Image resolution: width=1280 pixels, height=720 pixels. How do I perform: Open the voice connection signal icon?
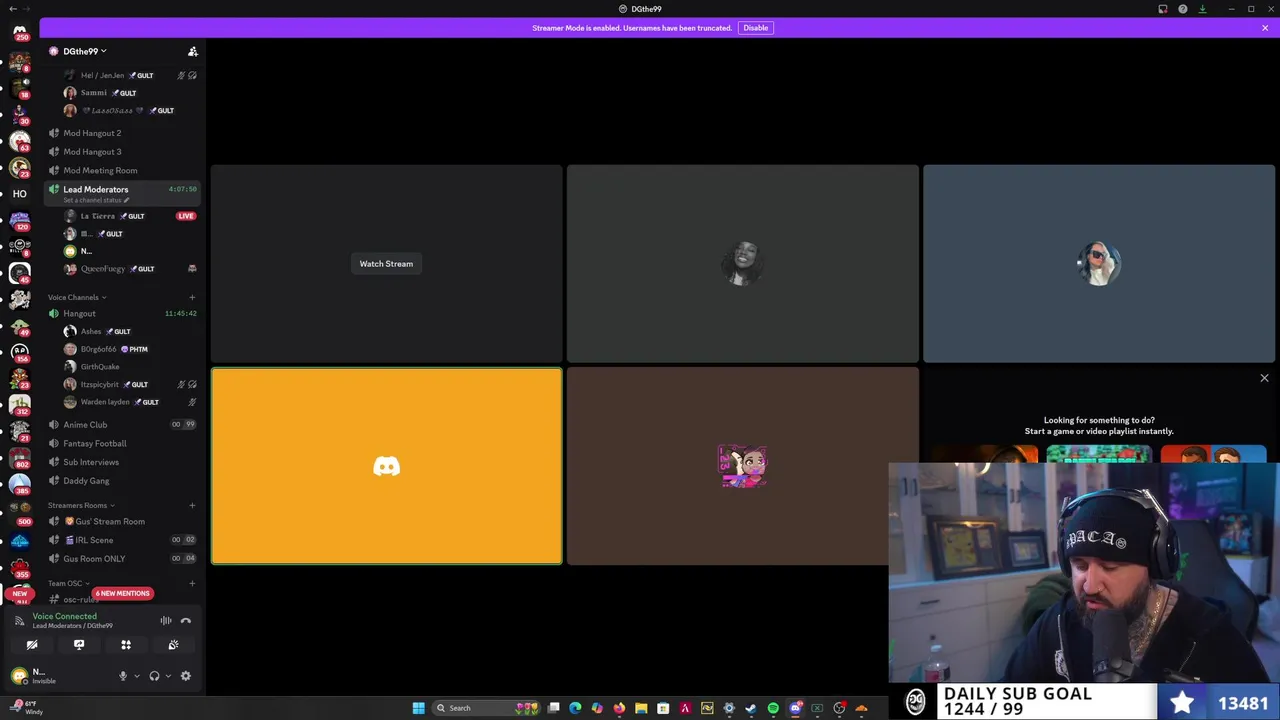(19, 621)
